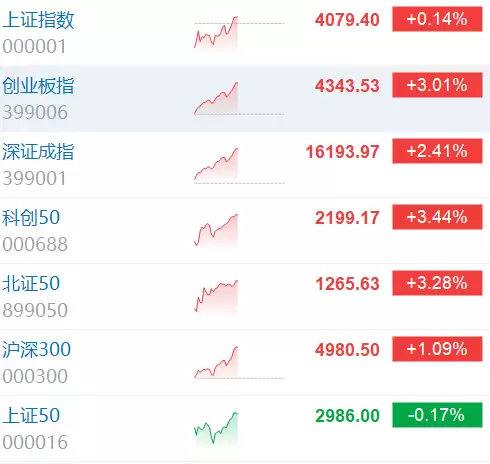Screen dimensions: 490x464
Task: Click the 4980.50 price of 沪深300
Action: tap(347, 350)
